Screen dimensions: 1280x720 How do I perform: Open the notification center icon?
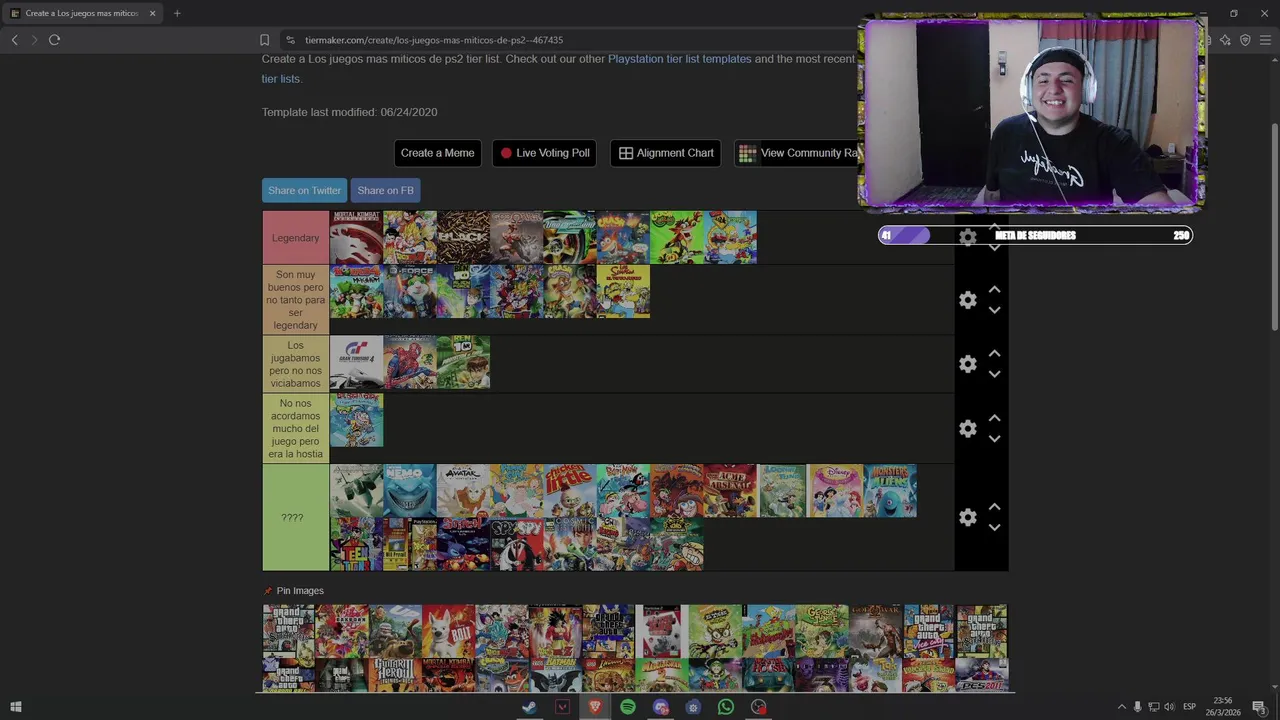tap(1259, 707)
